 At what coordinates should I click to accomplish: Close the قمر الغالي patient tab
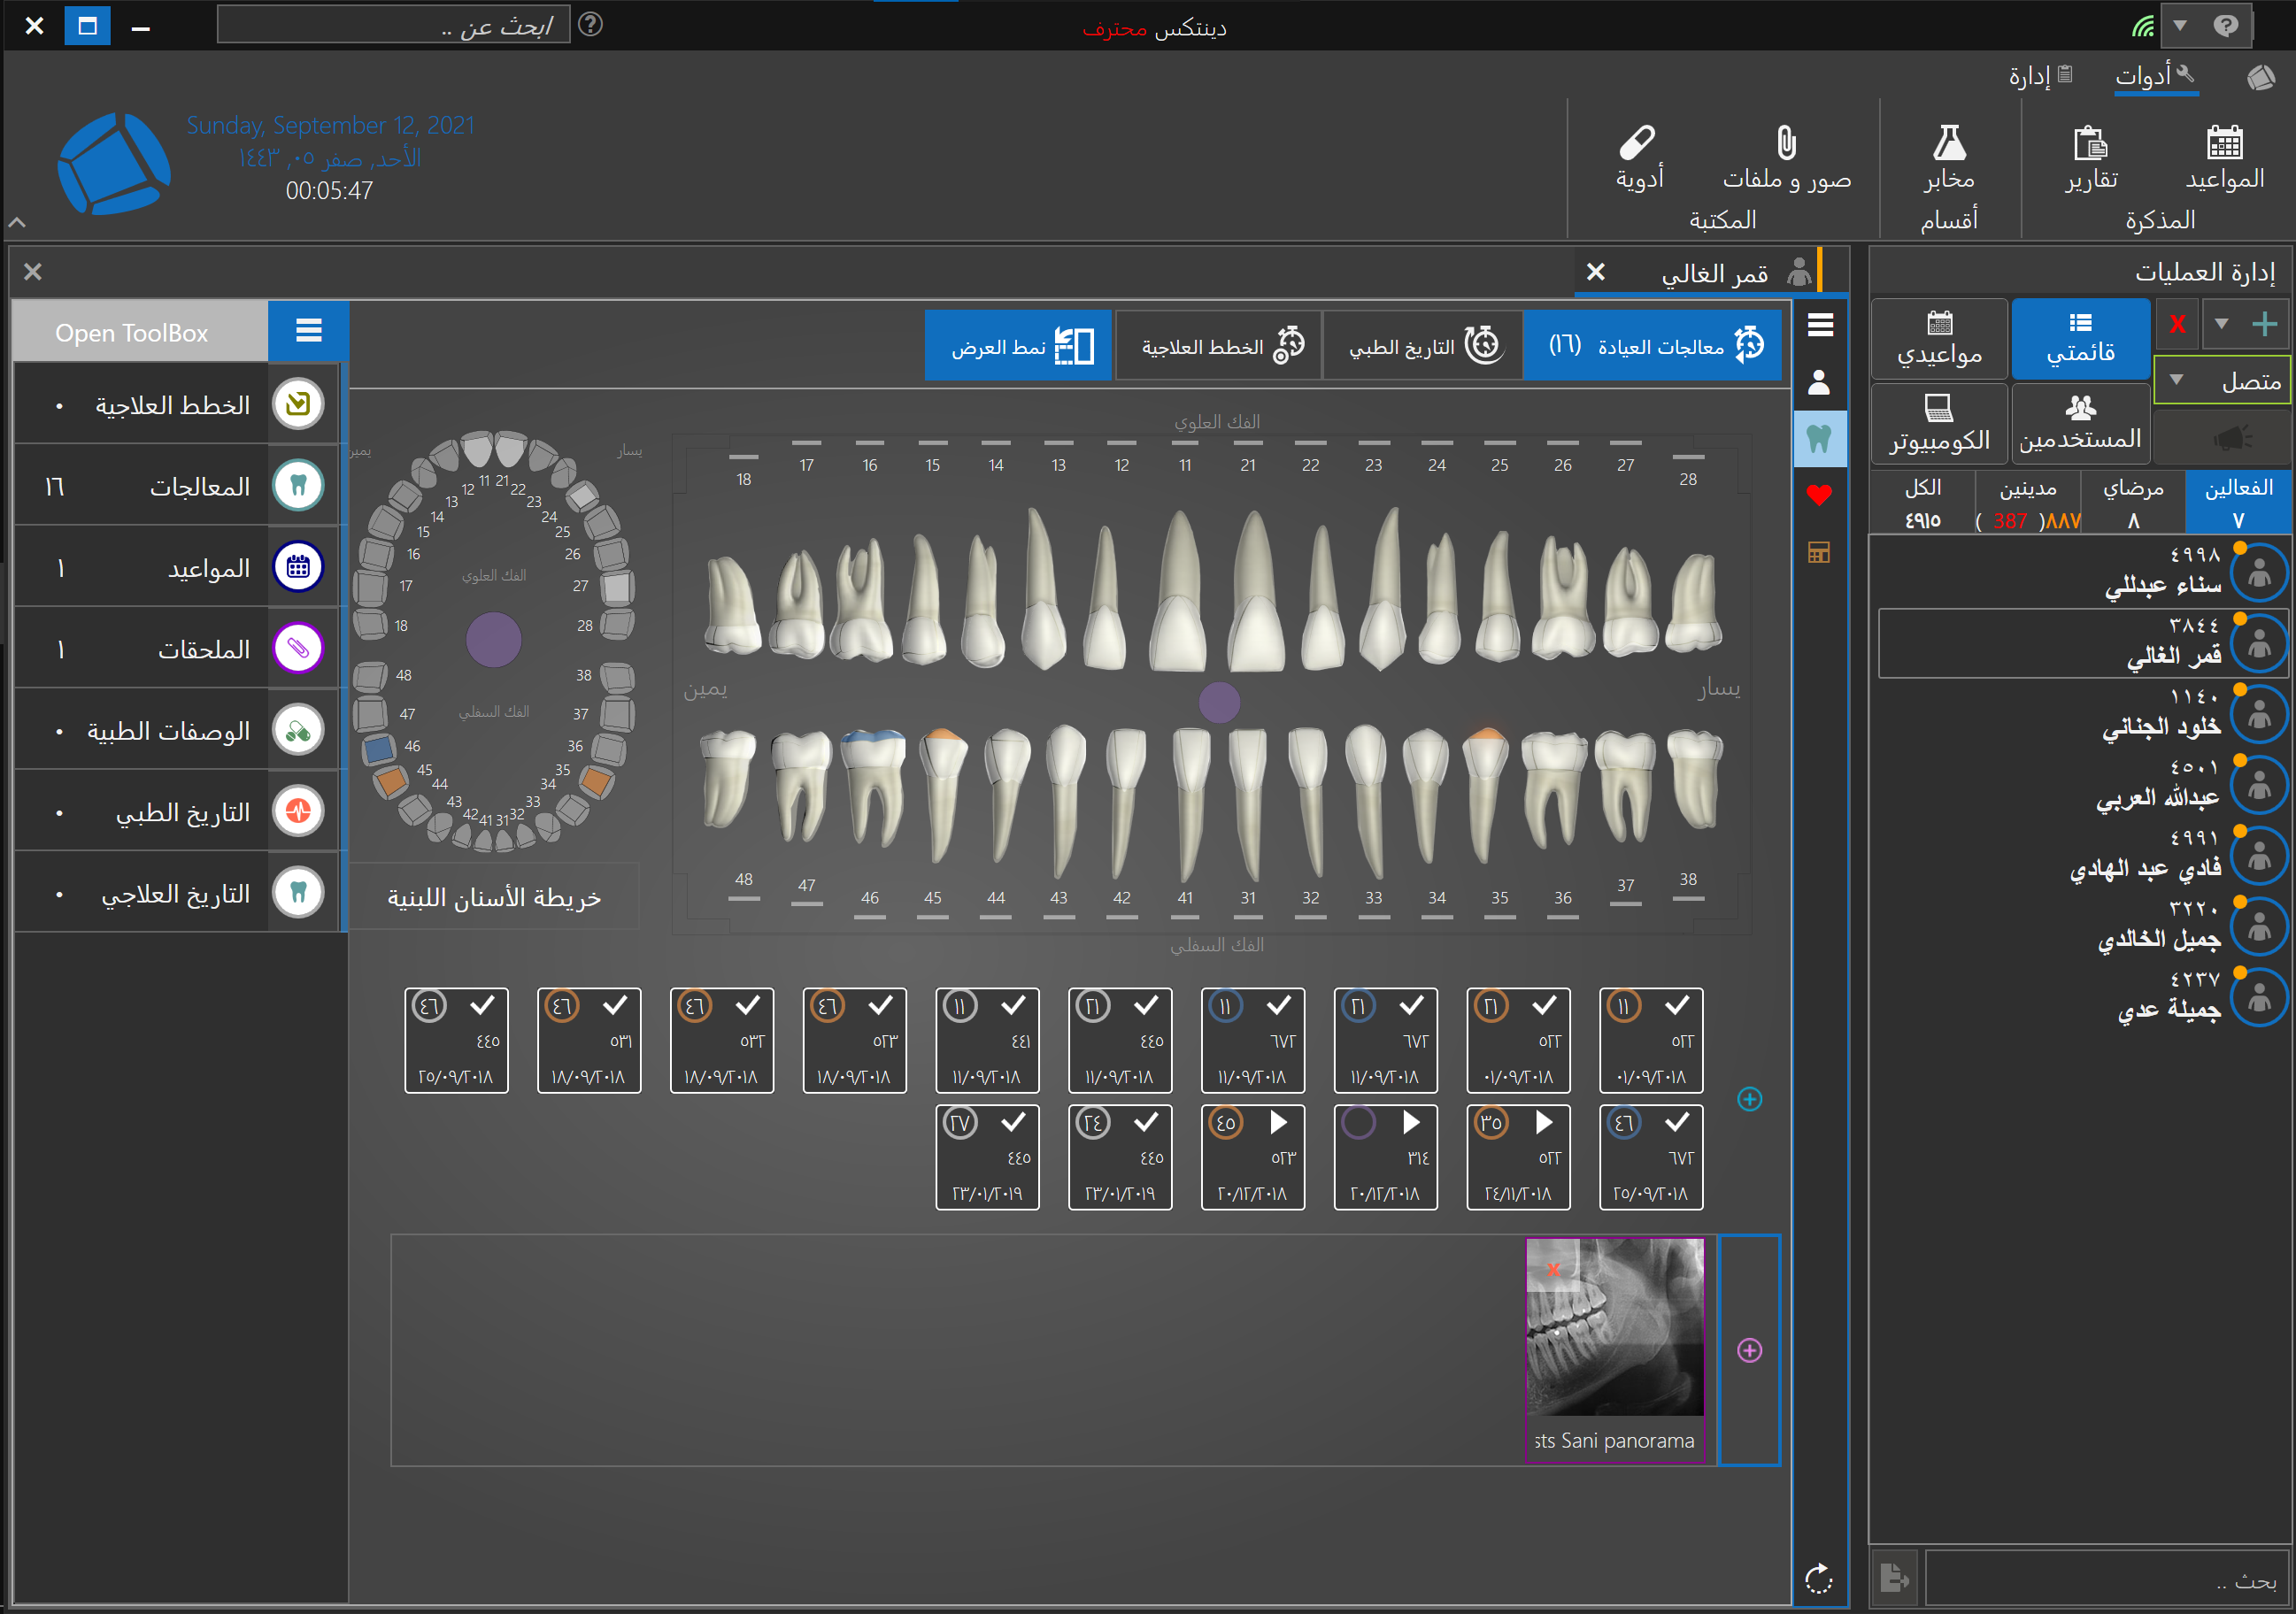[1596, 272]
